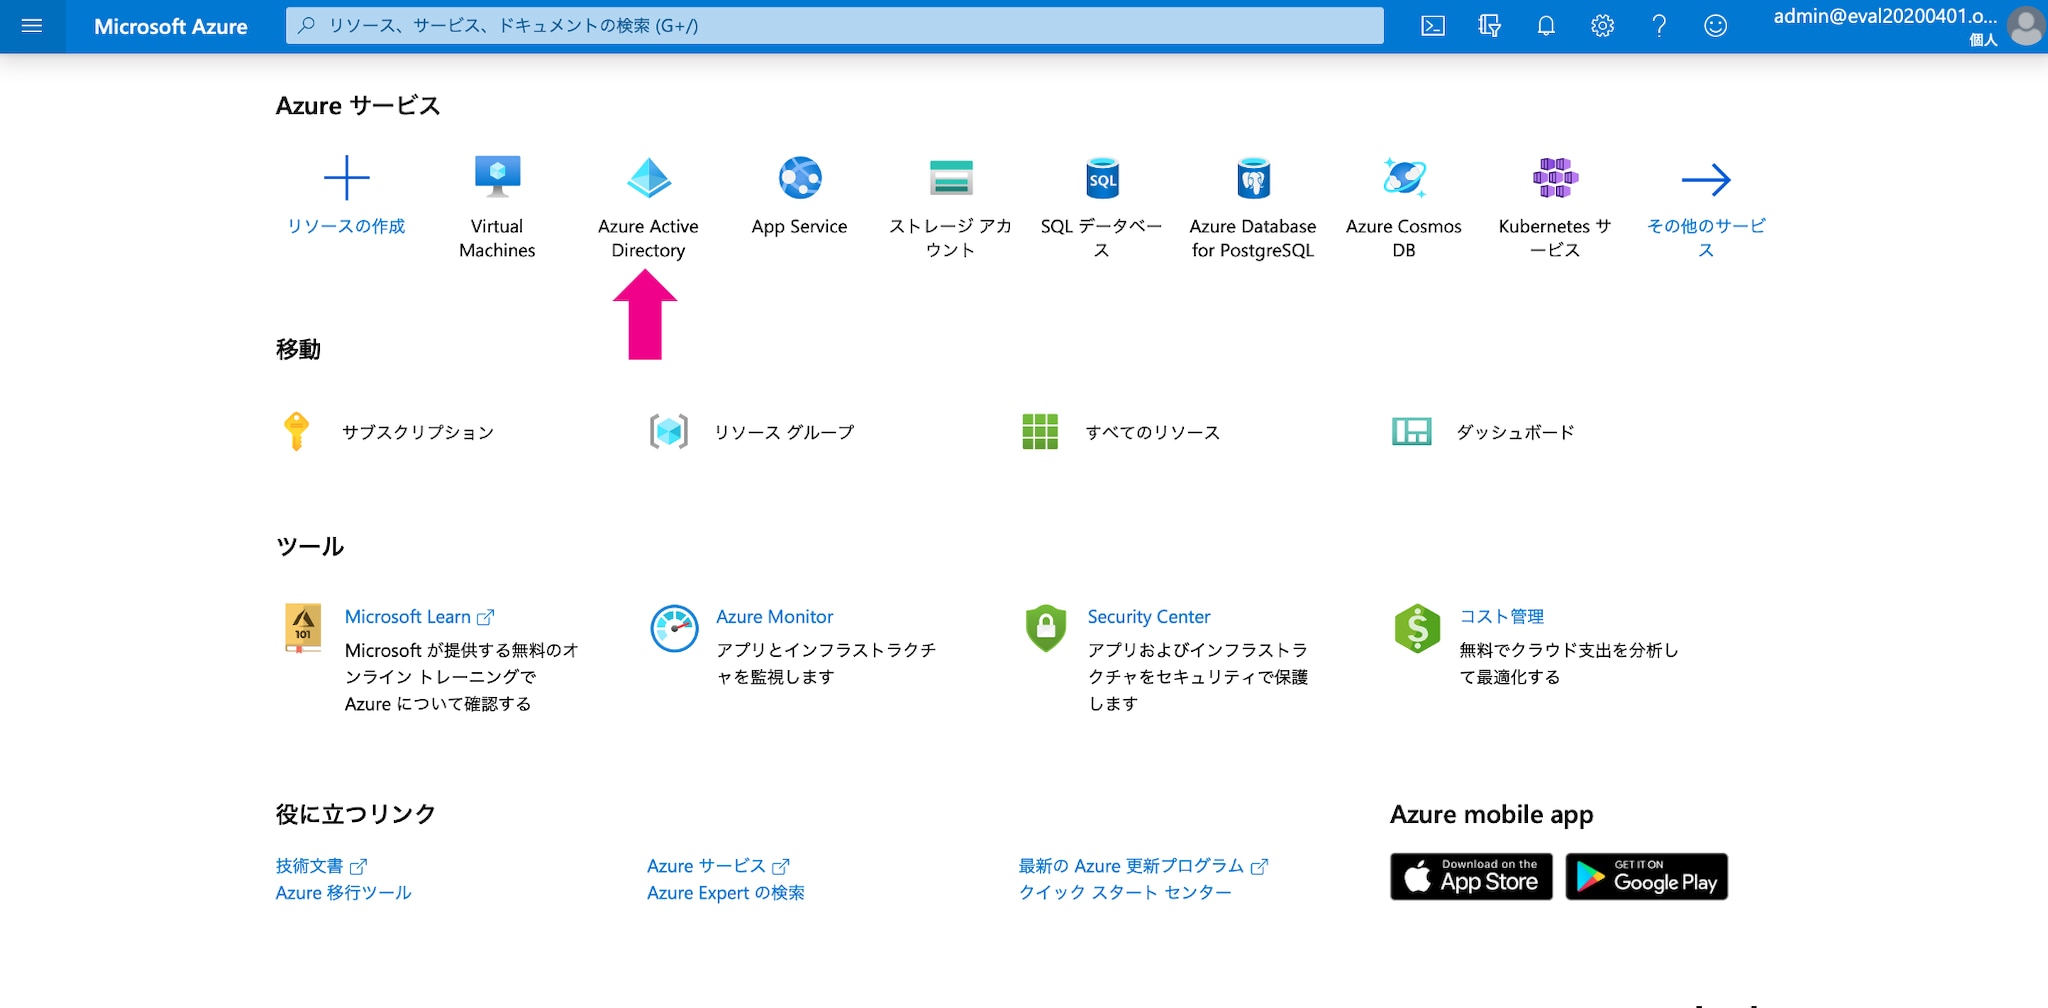The width and height of the screenshot is (2048, 1008).
Task: Open the Azure Expert の検索 link
Action: [x=726, y=893]
